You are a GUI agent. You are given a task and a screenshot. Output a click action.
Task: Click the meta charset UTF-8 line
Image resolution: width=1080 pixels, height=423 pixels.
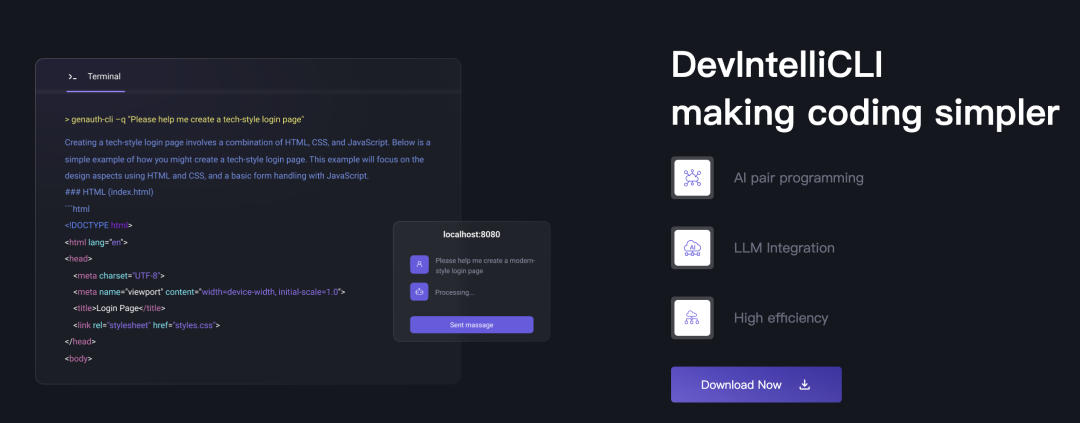click(x=118, y=276)
